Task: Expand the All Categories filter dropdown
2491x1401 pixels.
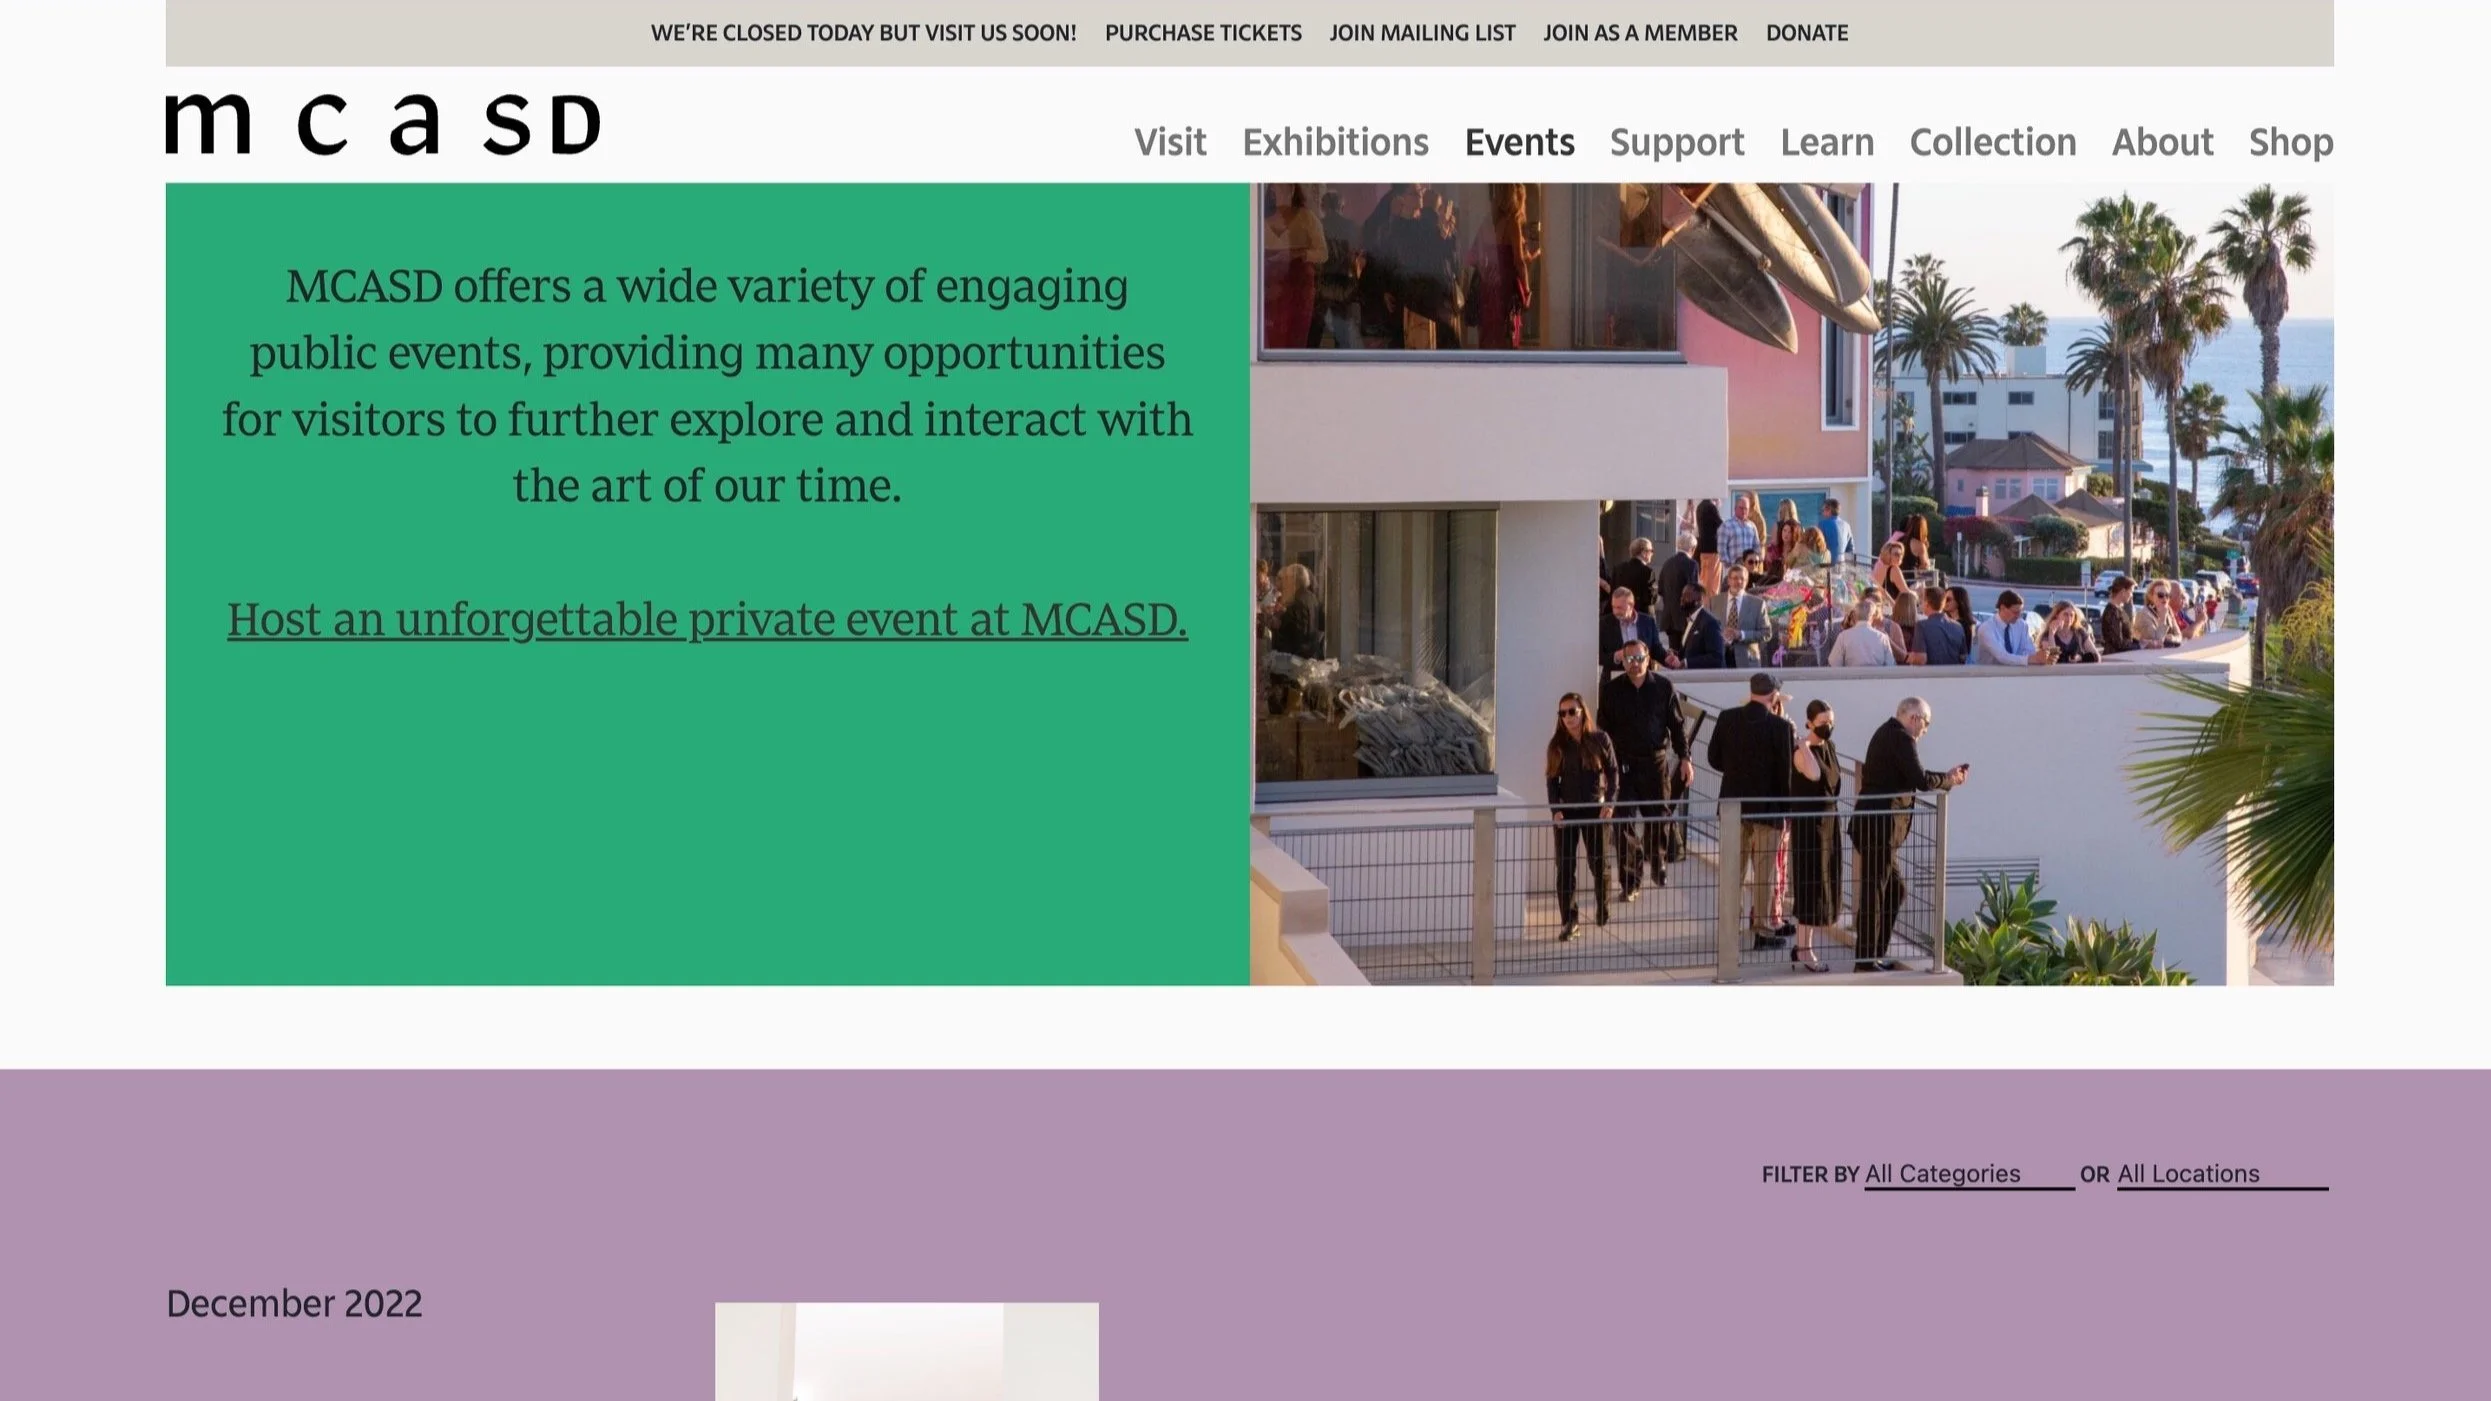Action: (x=1967, y=1174)
